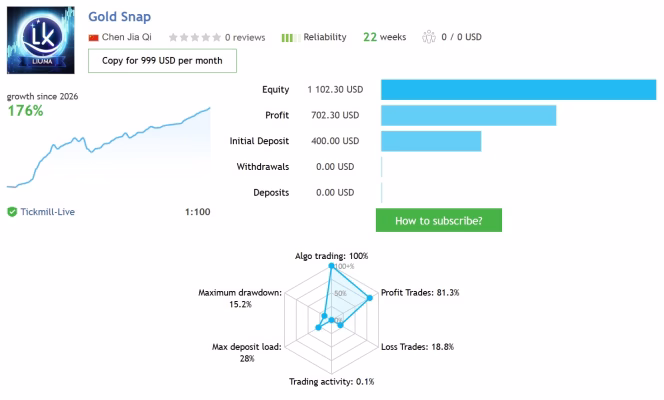Open the Gold Snap title link
664x400 pixels.
[x=119, y=17]
